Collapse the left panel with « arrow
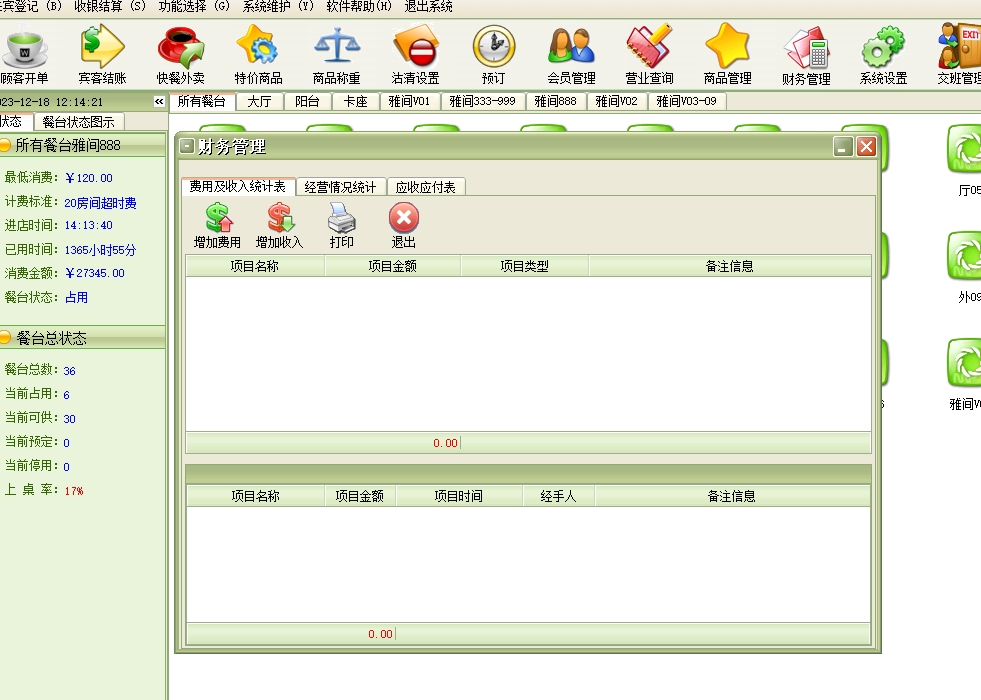The width and height of the screenshot is (981, 700). (x=158, y=102)
